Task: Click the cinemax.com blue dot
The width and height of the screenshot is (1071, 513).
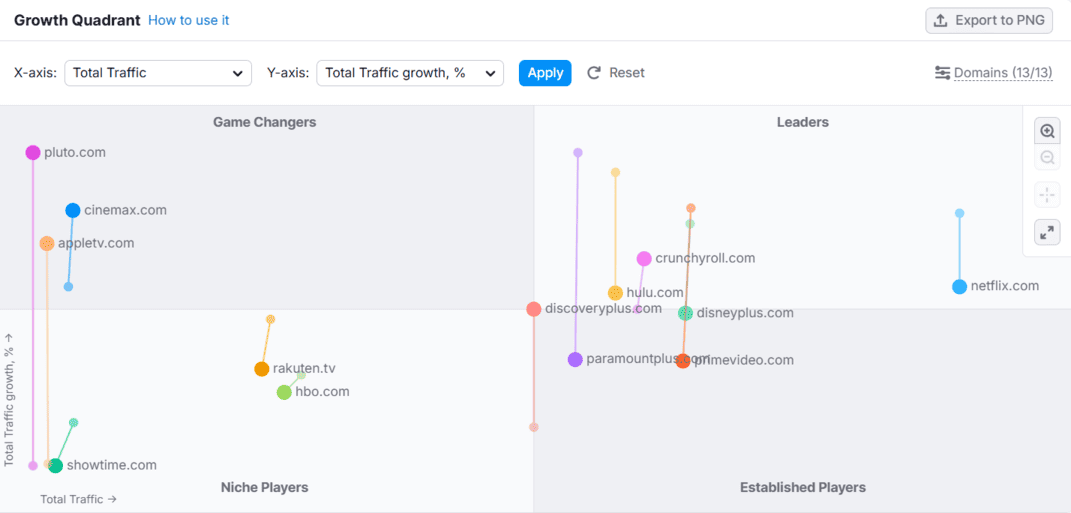Action: tap(73, 211)
